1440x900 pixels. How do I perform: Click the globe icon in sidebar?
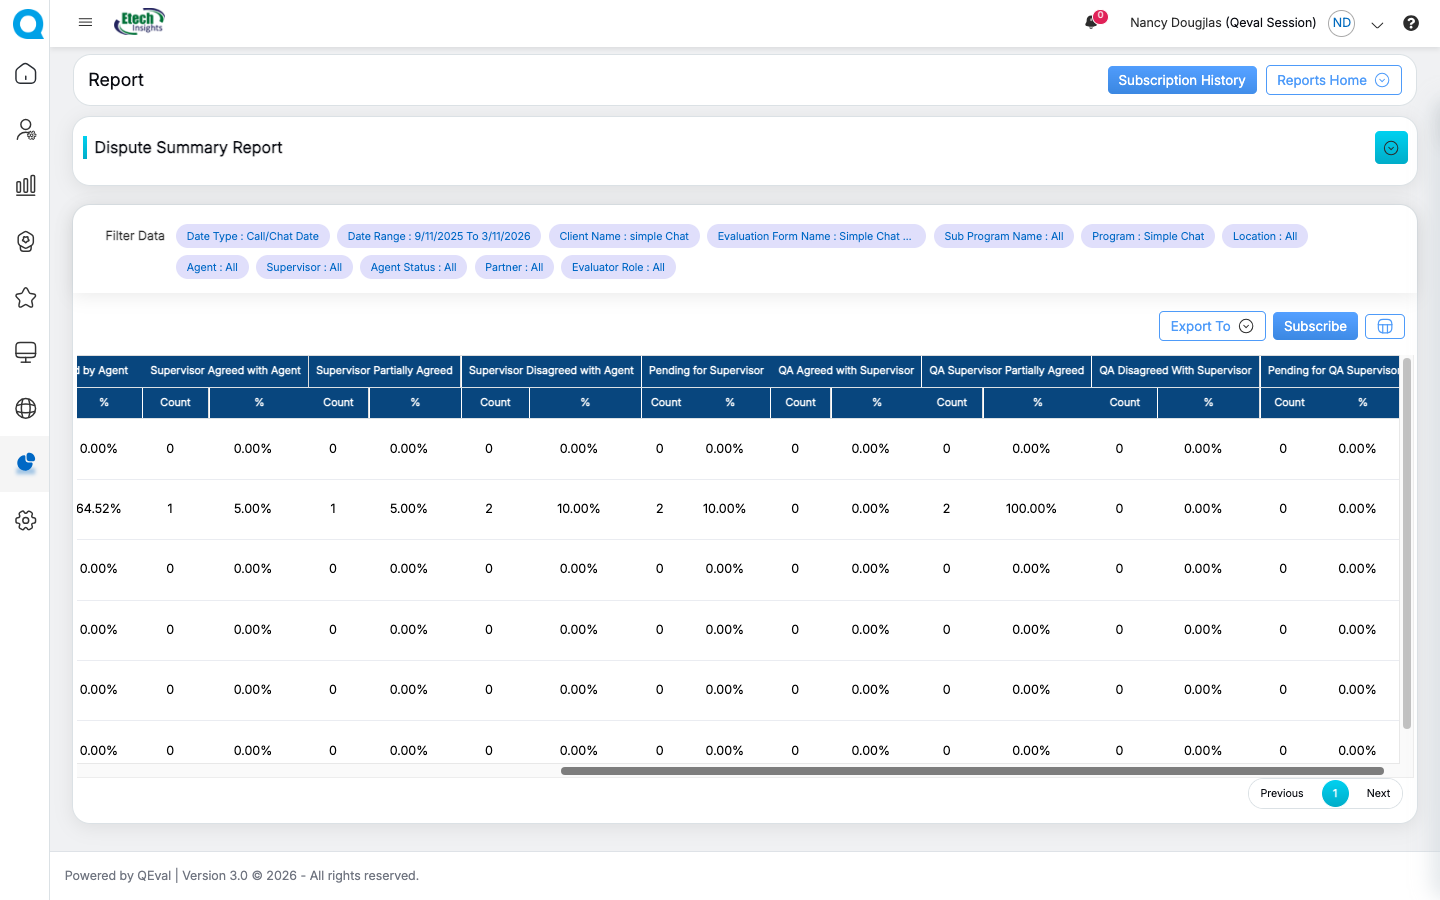pos(26,408)
